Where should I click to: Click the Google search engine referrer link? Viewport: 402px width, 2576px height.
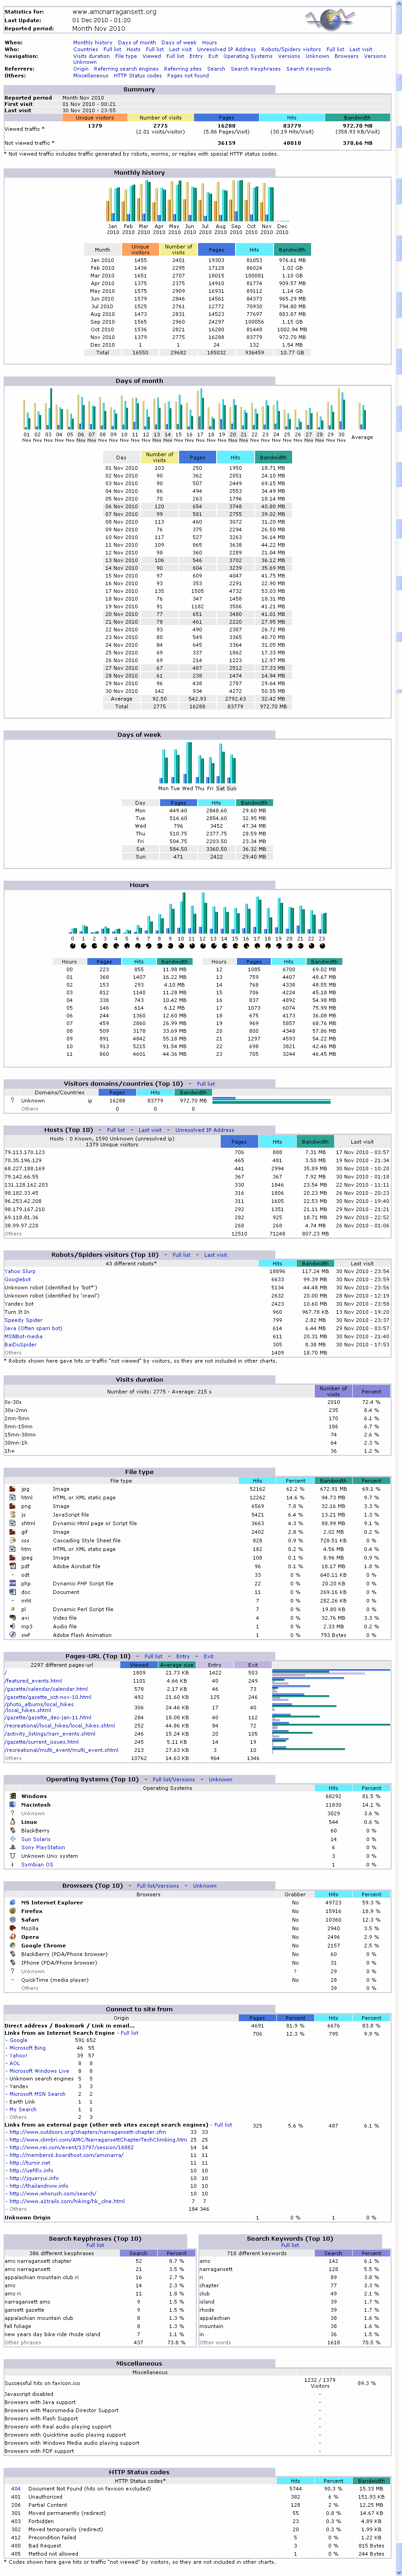click(x=18, y=2040)
